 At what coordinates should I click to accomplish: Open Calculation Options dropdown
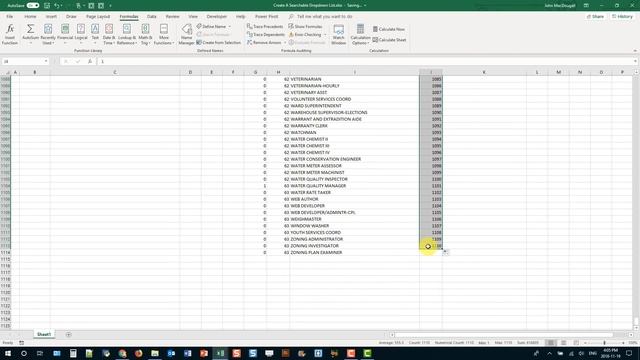tap(360, 34)
